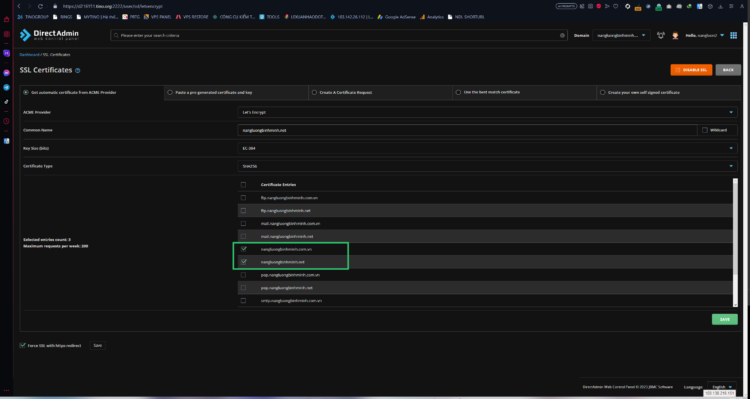Check the ftp.nangluongbinhminh.net entry
750x399 pixels.
243,211
